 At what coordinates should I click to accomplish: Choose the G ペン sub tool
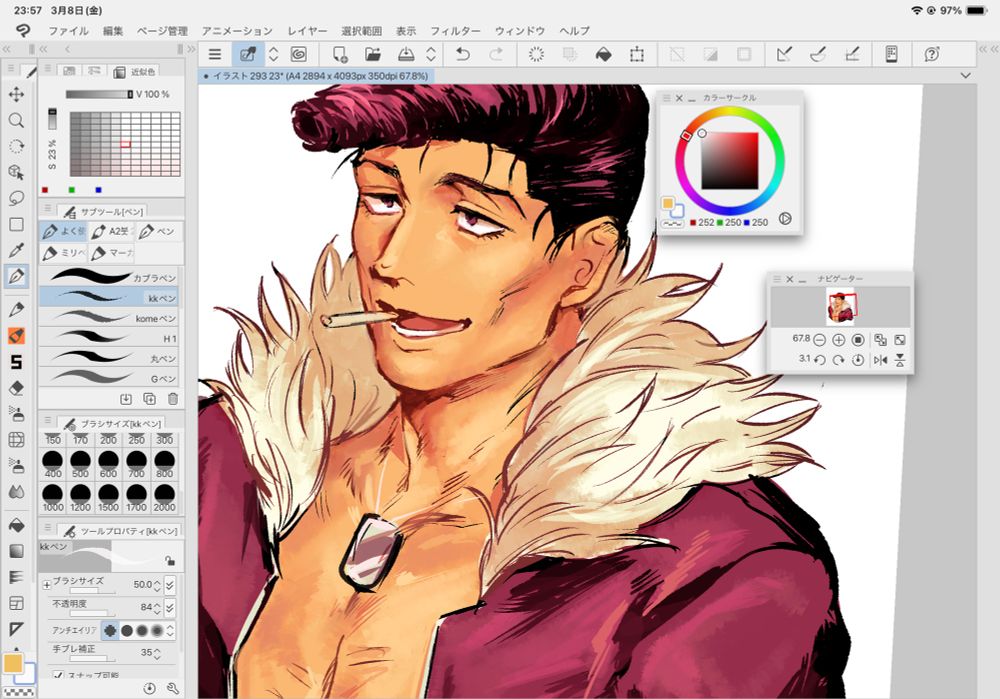(x=110, y=379)
